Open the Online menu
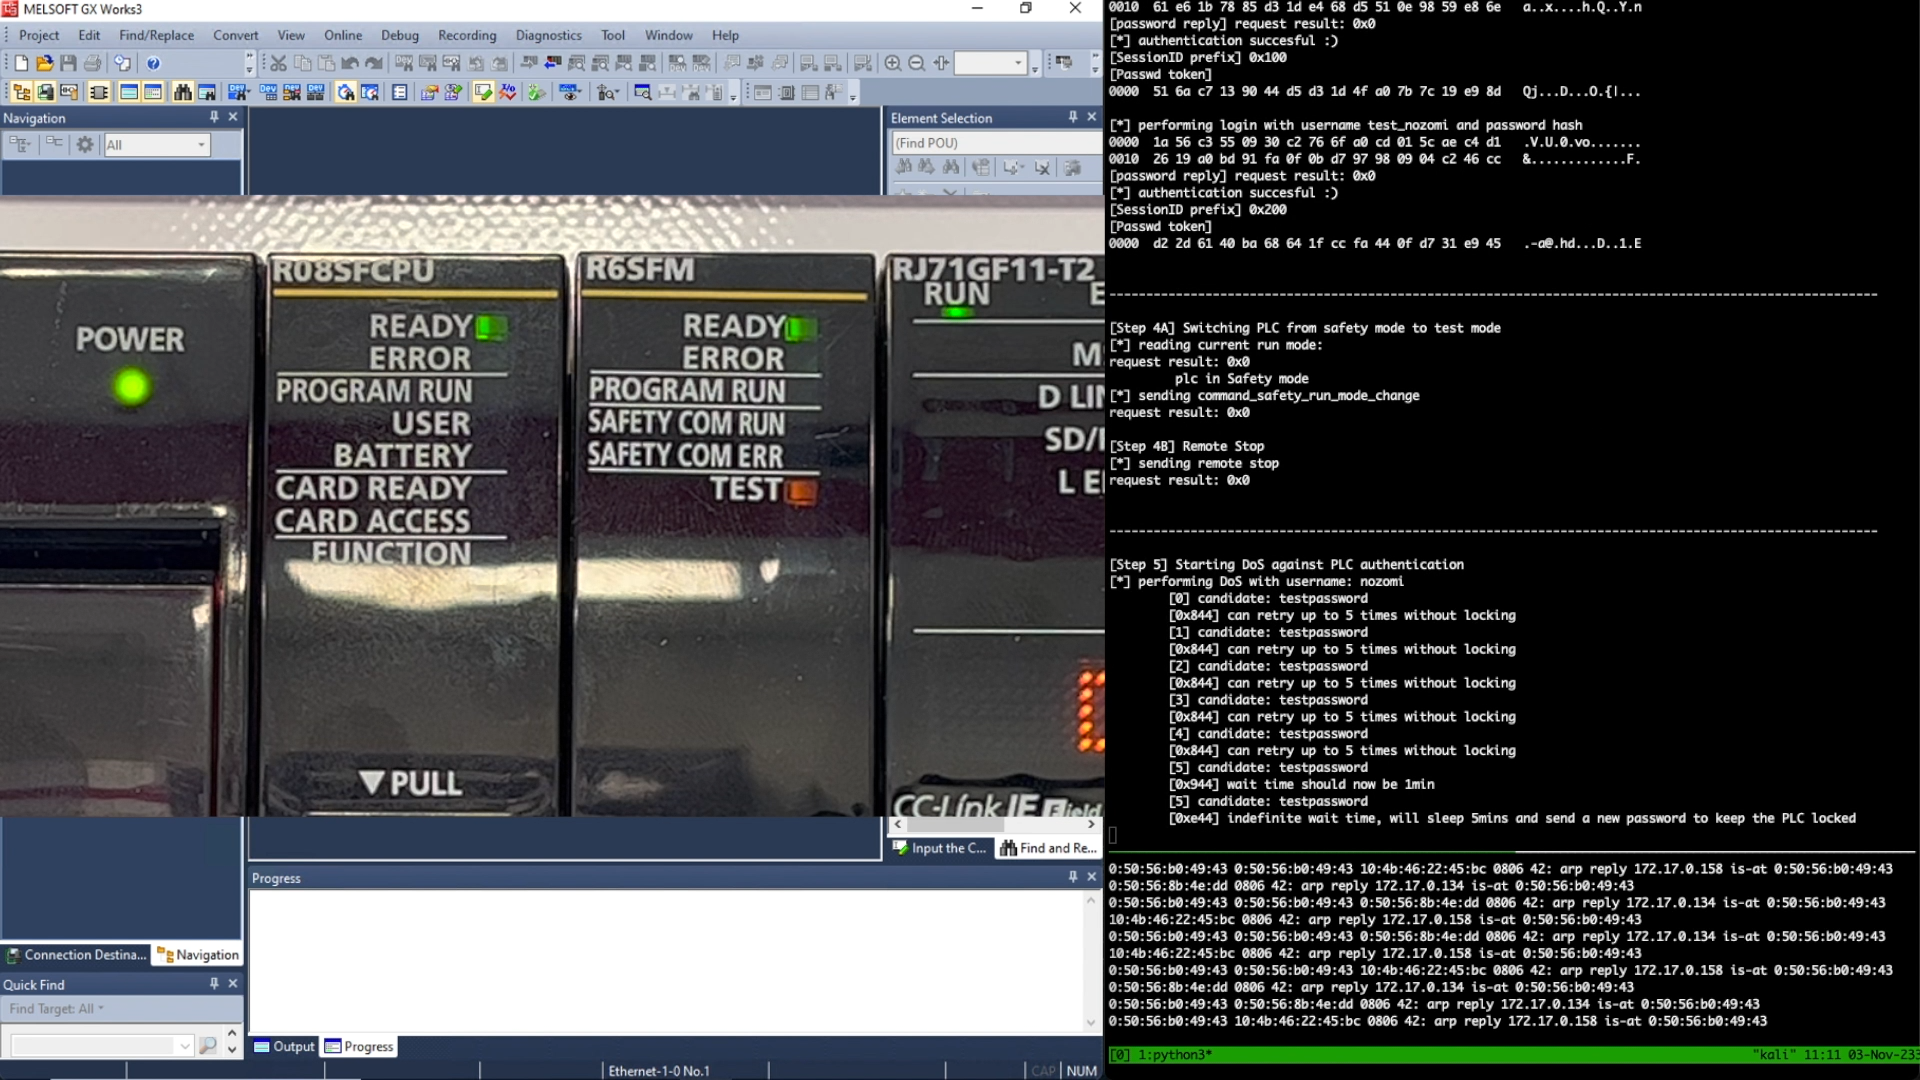Screen dimensions: 1920x1080 click(x=342, y=35)
